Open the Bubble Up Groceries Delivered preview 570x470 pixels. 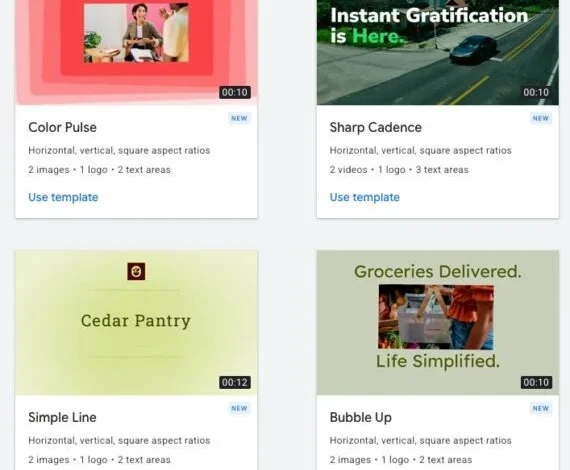point(438,322)
